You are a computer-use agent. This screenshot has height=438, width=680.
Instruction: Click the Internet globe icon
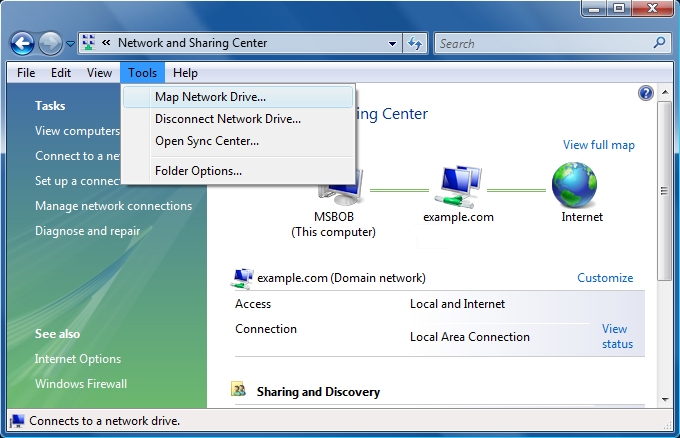pyautogui.click(x=575, y=185)
